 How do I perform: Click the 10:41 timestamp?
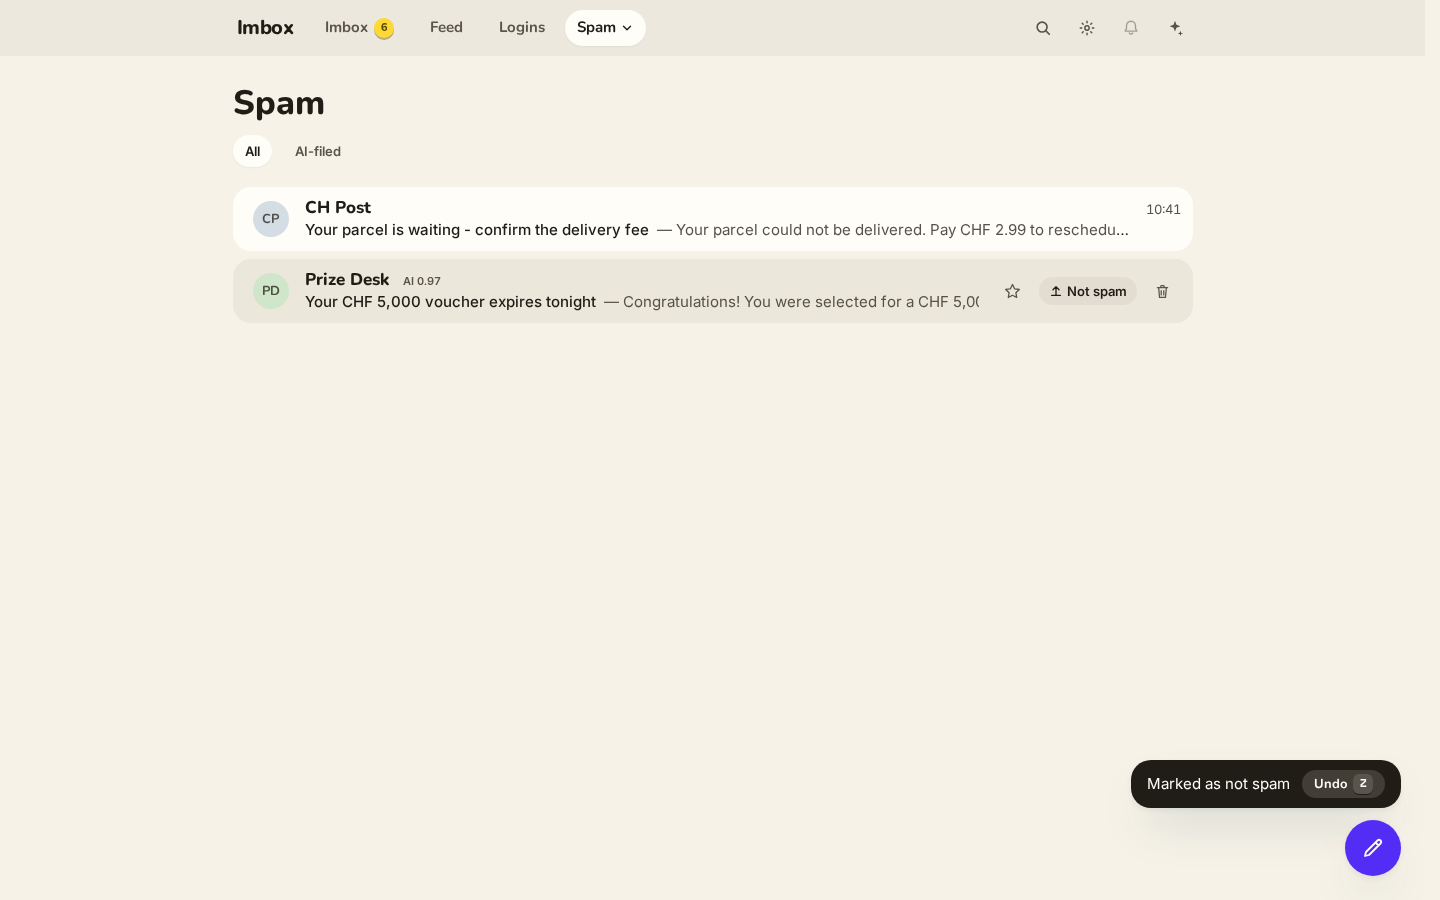coord(1163,210)
